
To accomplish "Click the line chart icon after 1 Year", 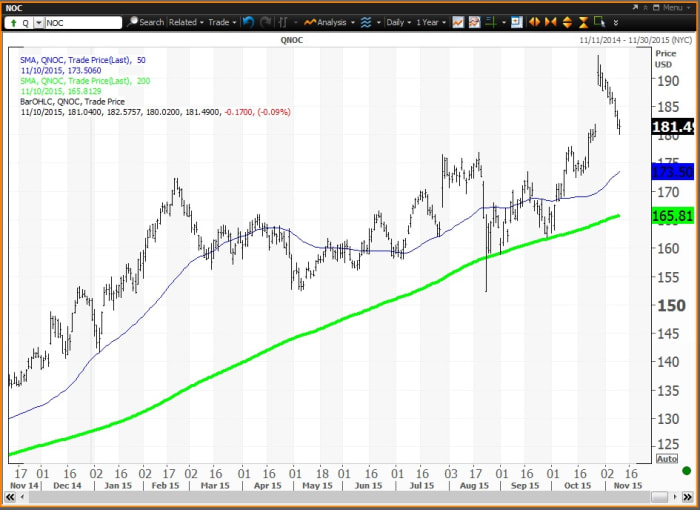I will point(458,21).
